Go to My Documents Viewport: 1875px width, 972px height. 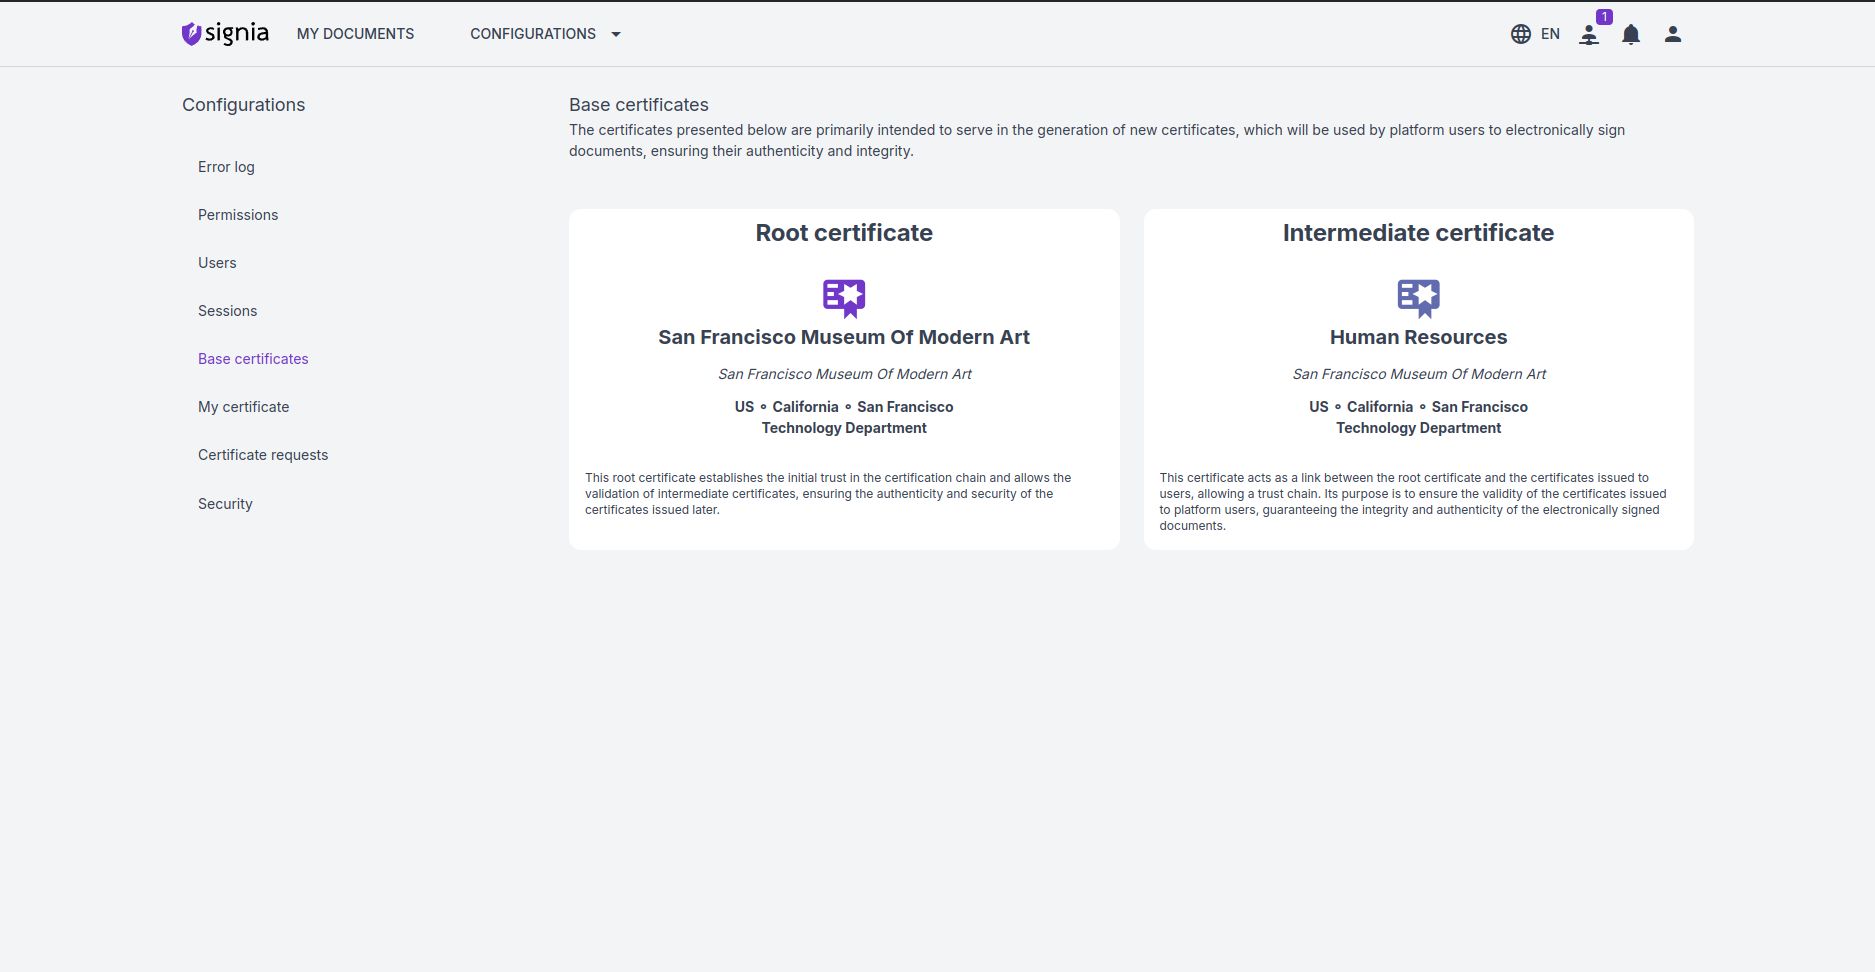point(355,34)
